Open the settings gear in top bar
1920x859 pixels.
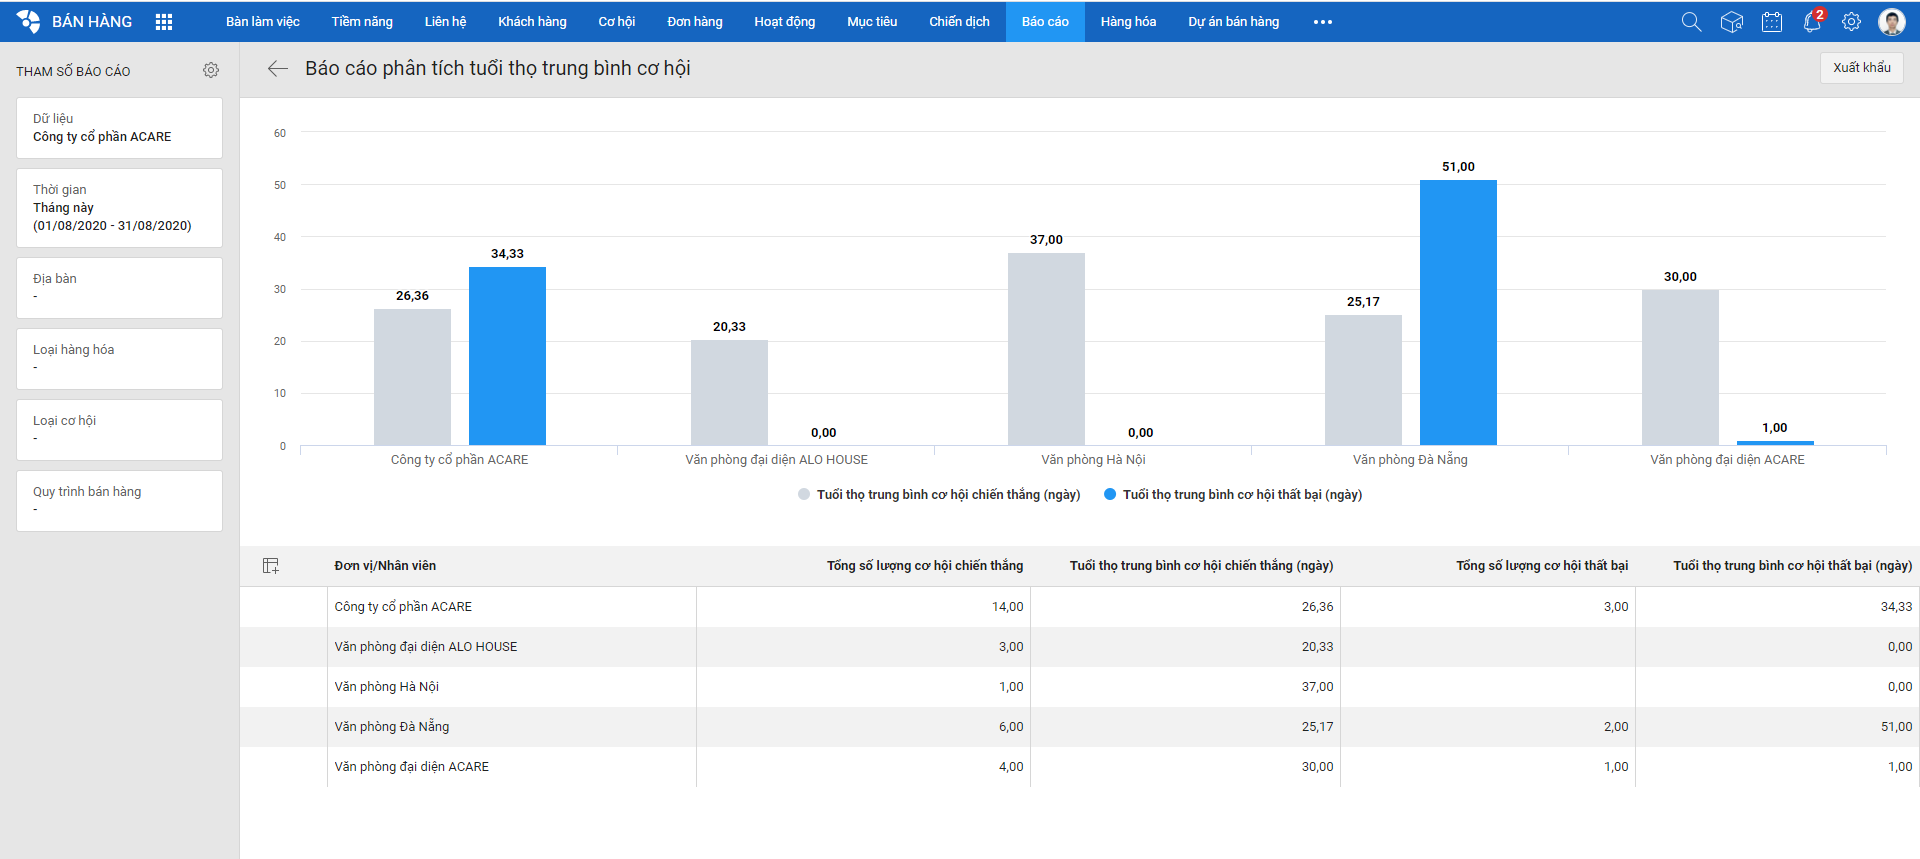pos(1852,22)
